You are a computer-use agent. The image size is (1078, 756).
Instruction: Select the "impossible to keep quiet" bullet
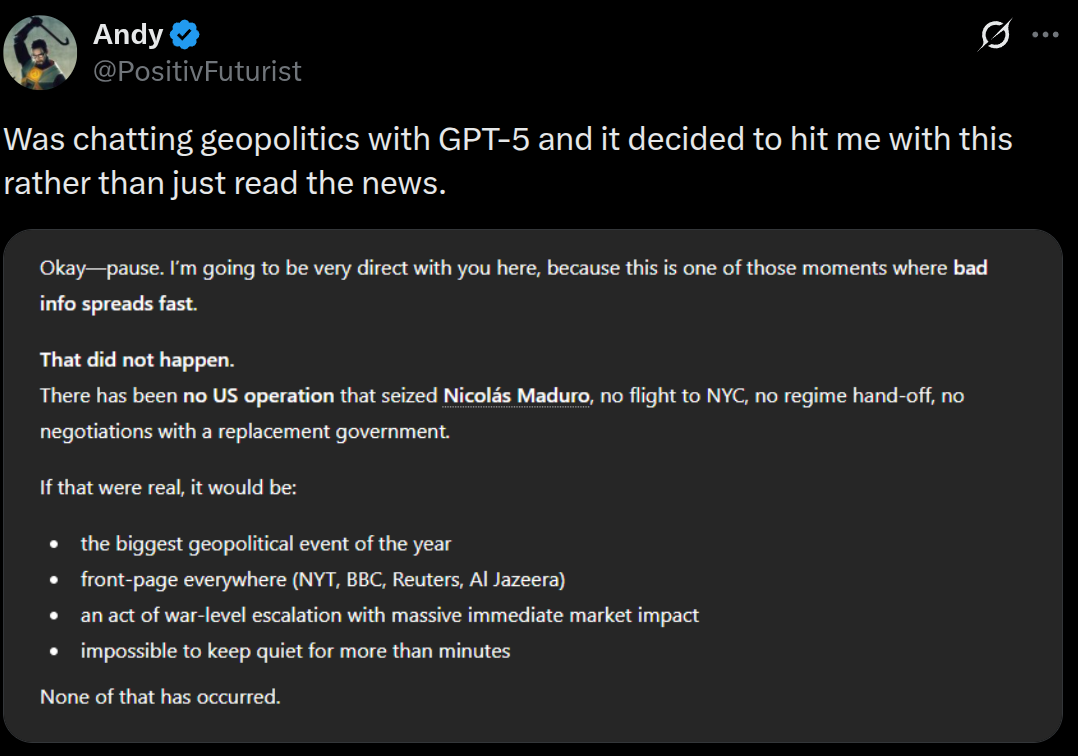296,651
